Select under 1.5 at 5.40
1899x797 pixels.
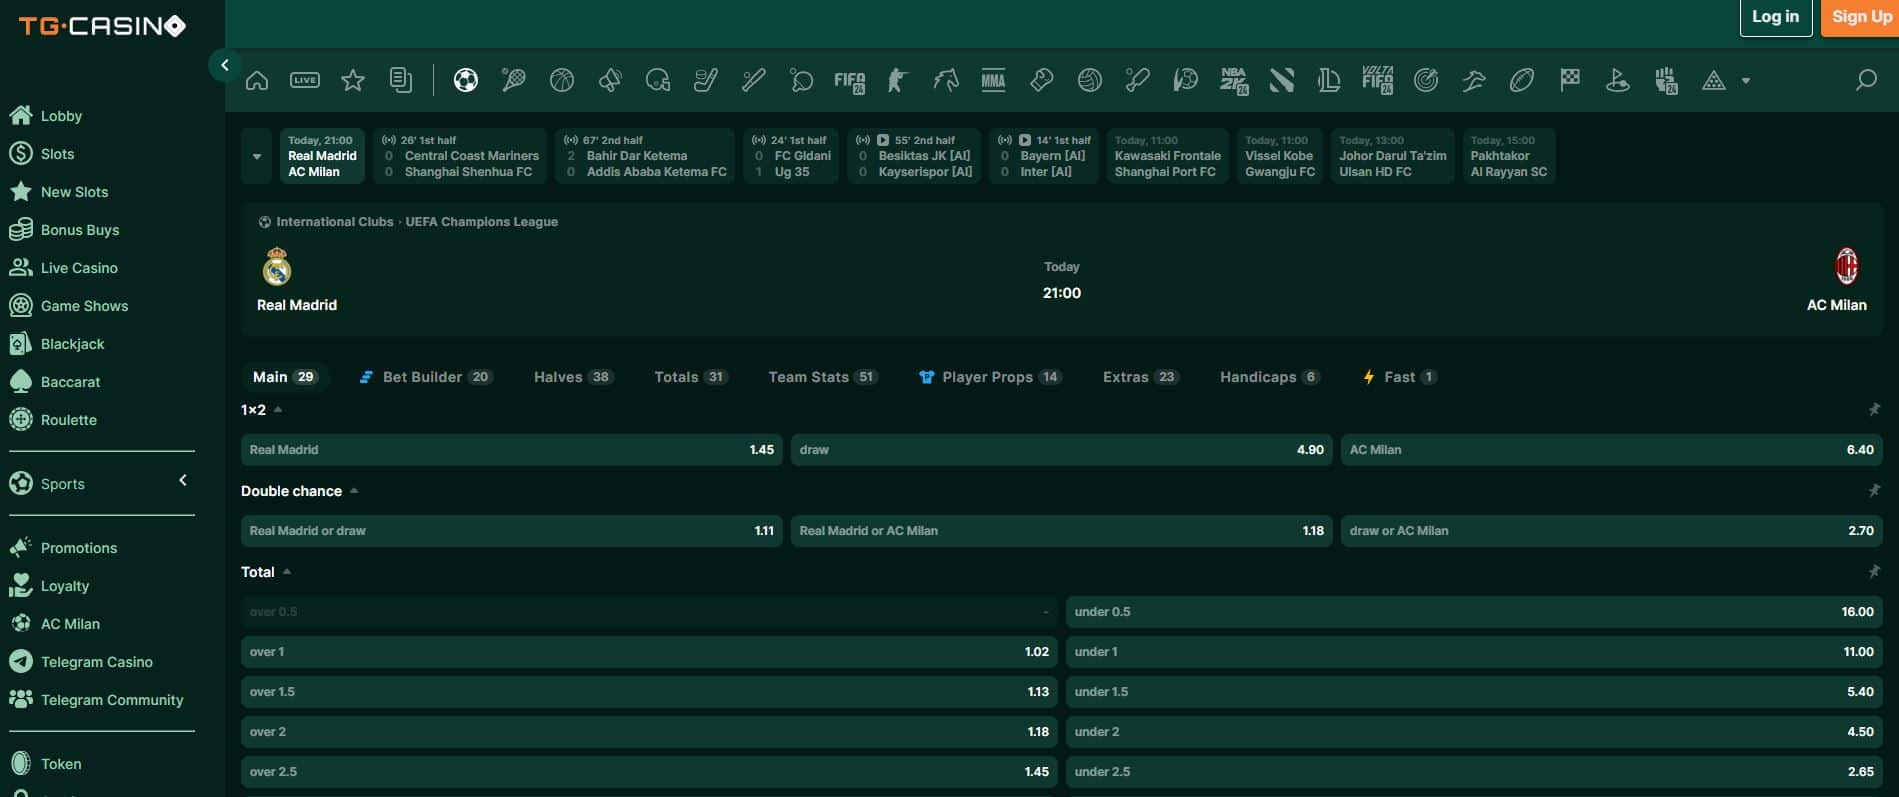pyautogui.click(x=1474, y=692)
